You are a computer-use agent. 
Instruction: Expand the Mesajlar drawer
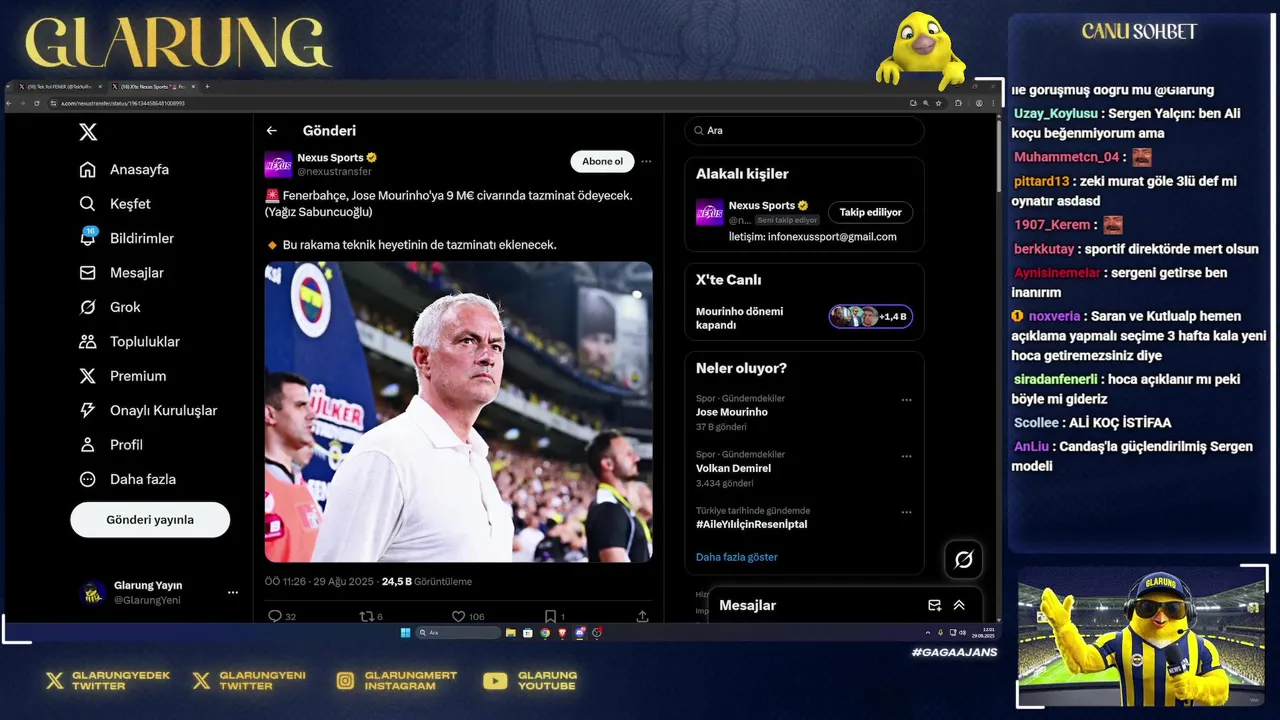(959, 605)
